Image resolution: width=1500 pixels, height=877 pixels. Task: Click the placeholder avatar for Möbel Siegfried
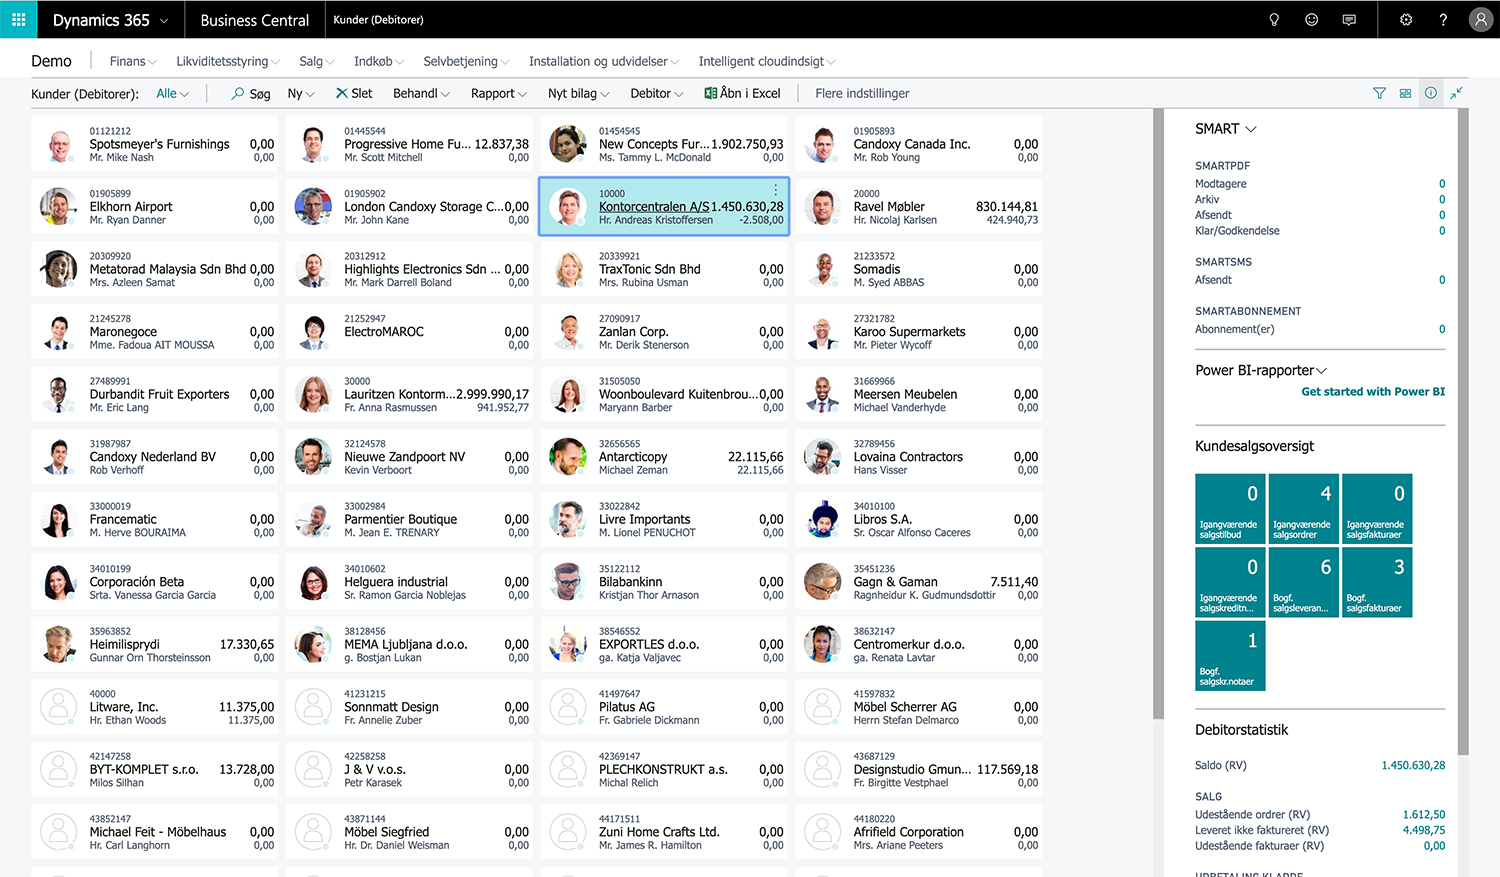click(x=313, y=832)
